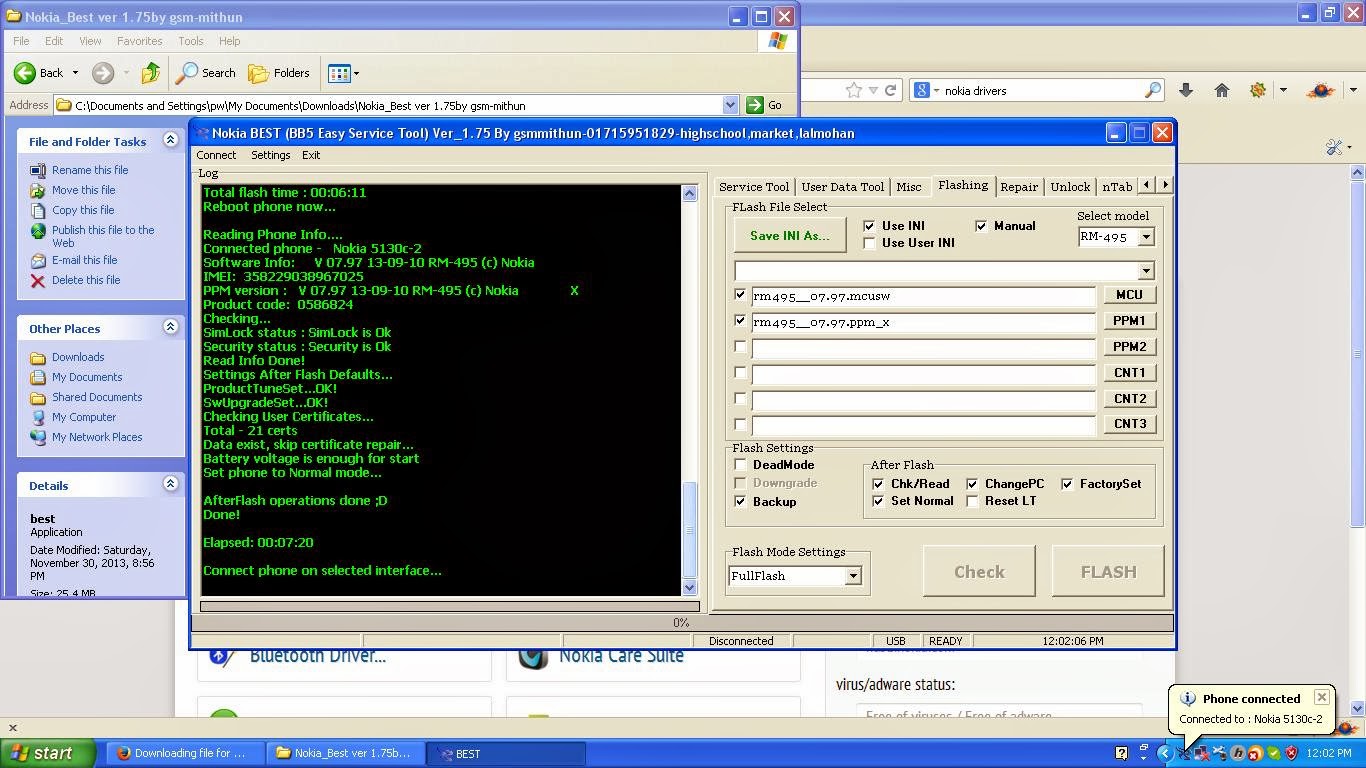Uncheck the PPM1 file row checkbox

pos(740,321)
